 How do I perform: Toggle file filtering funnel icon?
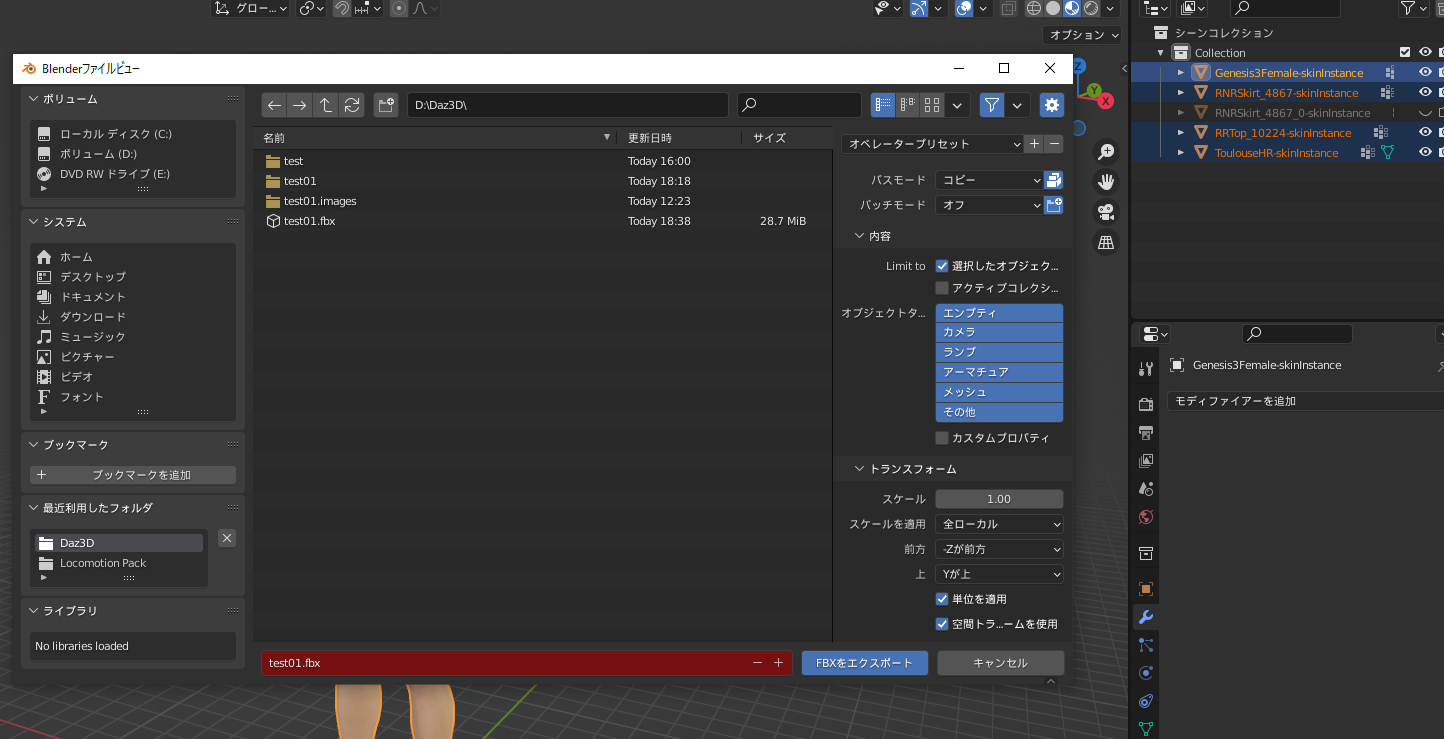pos(992,105)
